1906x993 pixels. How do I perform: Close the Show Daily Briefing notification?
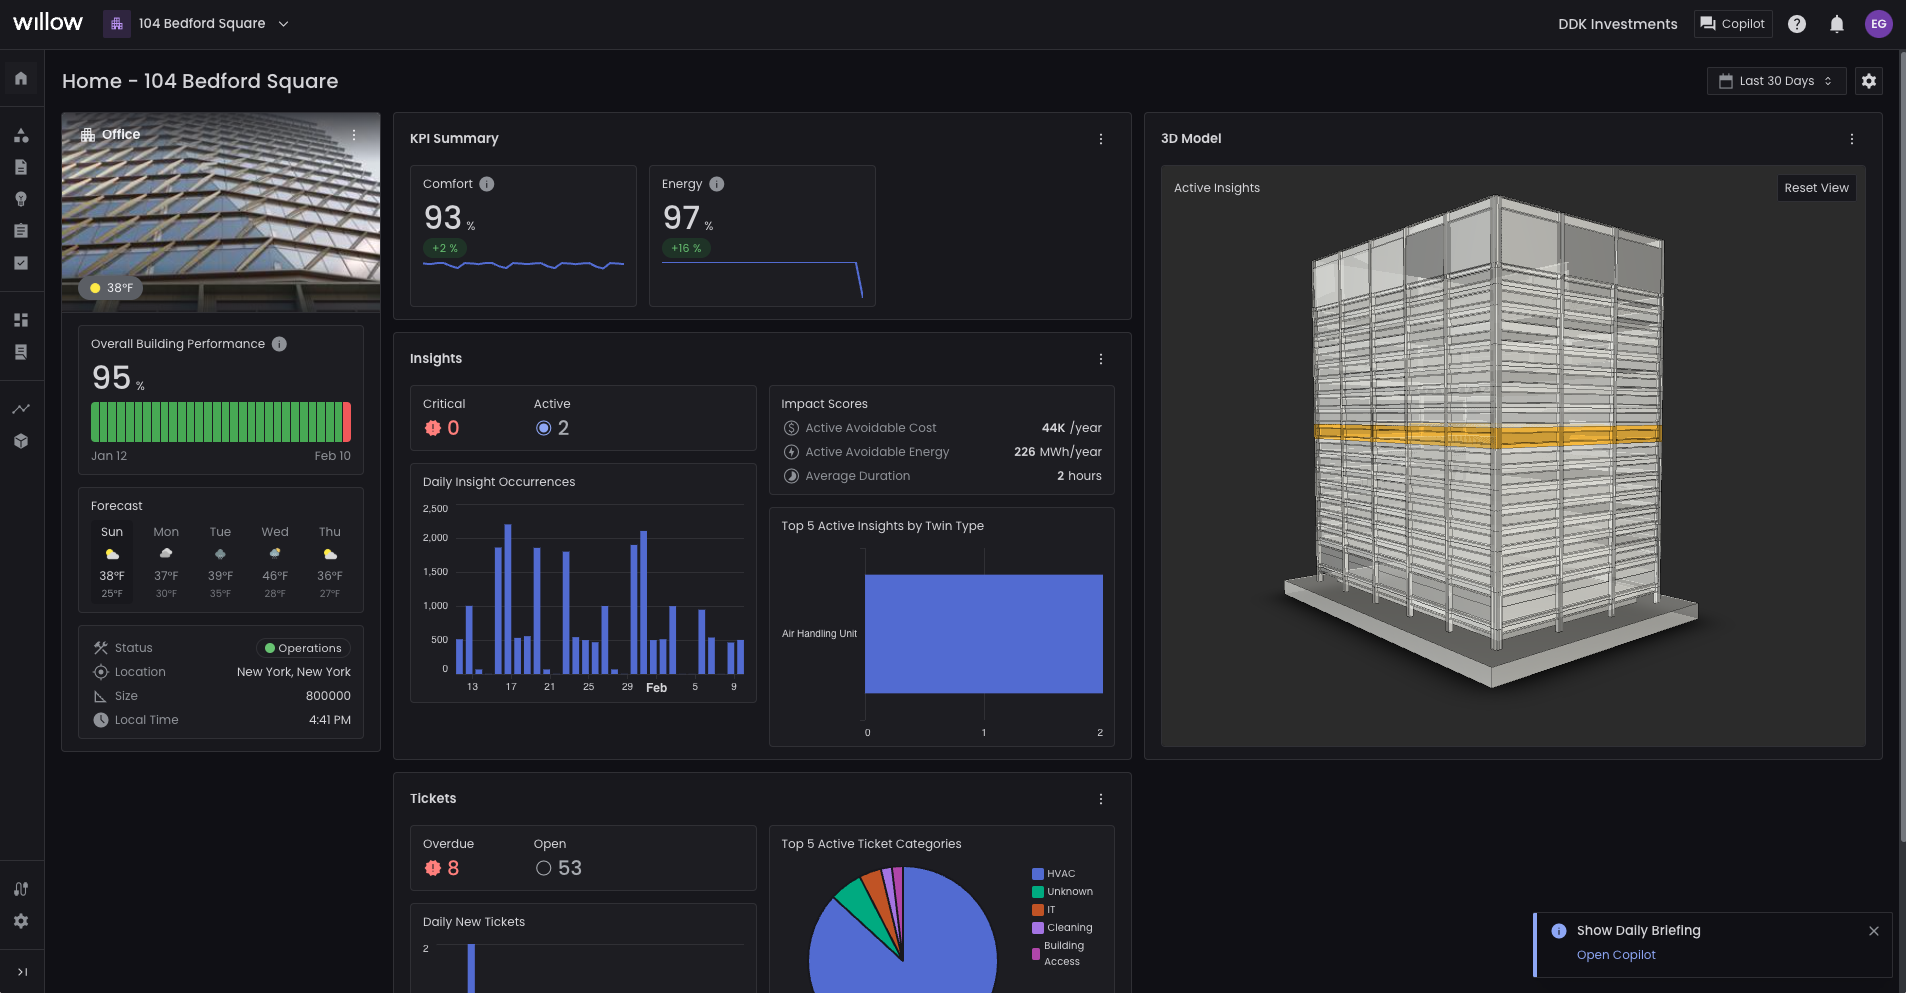click(1874, 931)
